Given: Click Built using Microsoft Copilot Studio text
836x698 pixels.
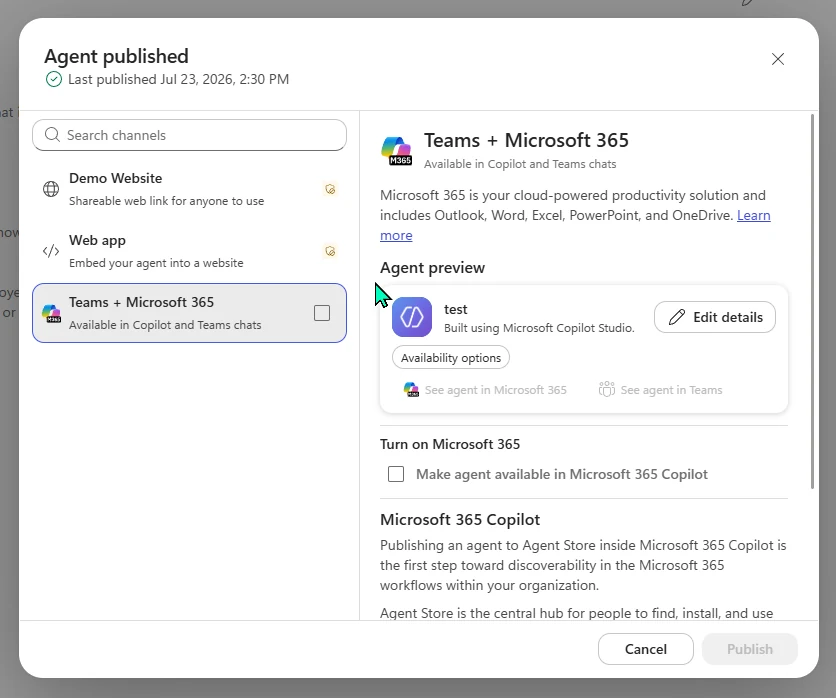Looking at the screenshot, I should pyautogui.click(x=540, y=328).
